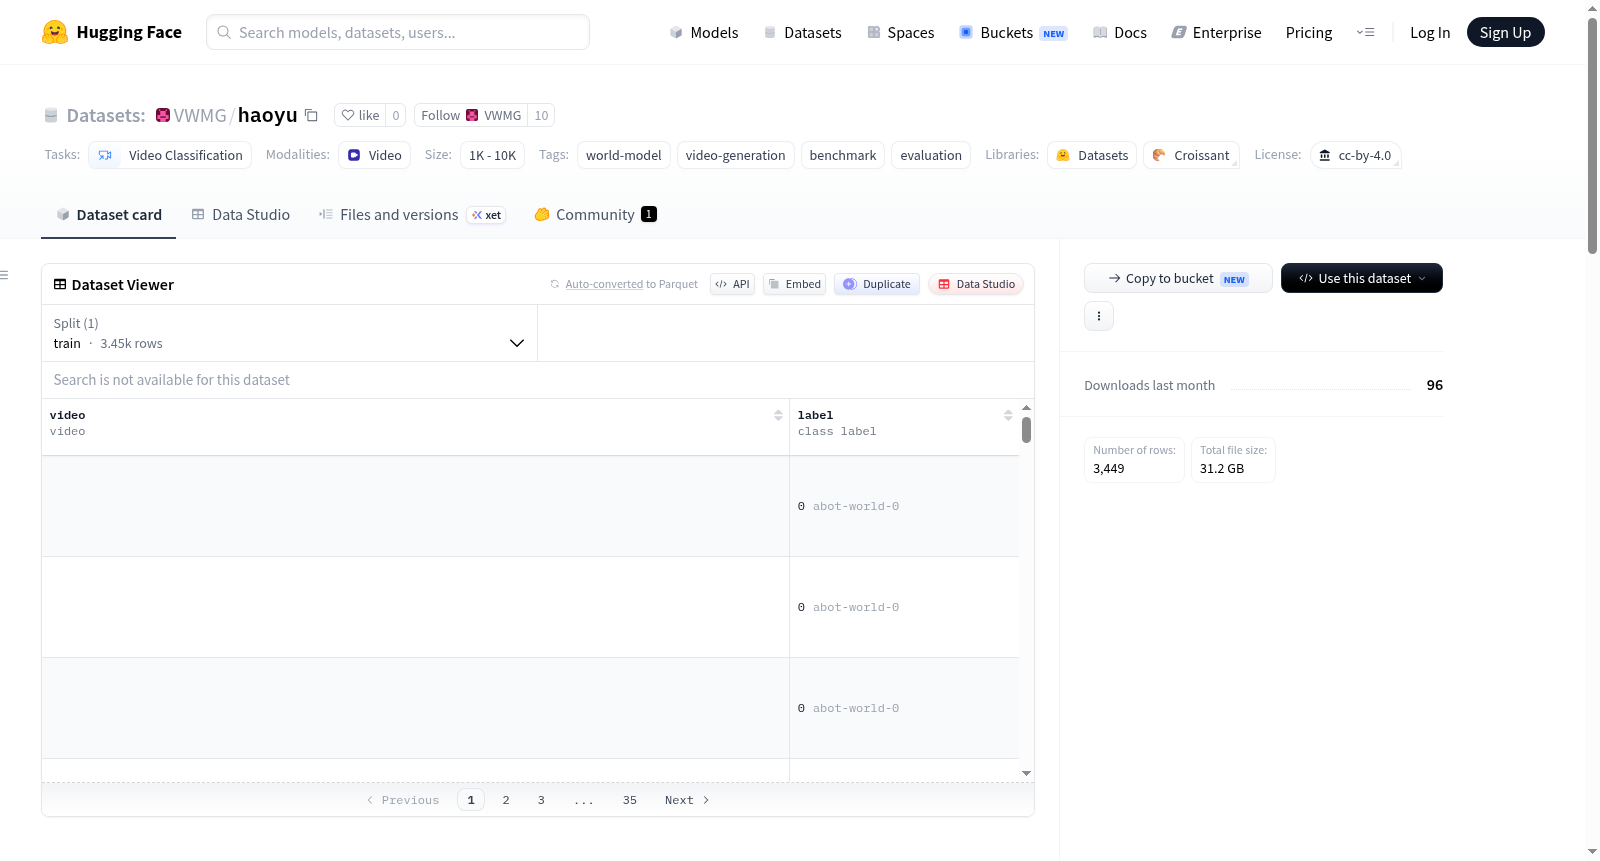Screen dimensions: 1600x861
Task: Click the viewer scroll down arrow
Action: pos(1026,773)
